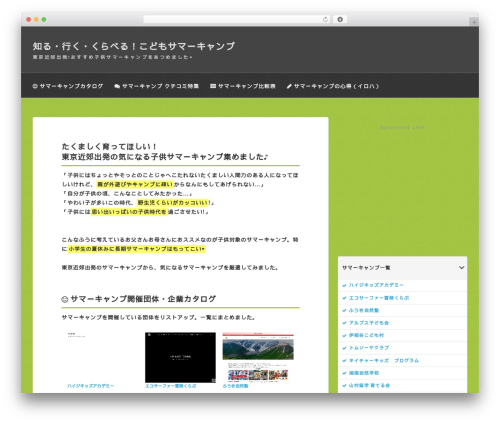The width and height of the screenshot is (500, 423).
Task: Open ハイジキッズアカデミー in the sidebar list
Action: click(x=376, y=285)
